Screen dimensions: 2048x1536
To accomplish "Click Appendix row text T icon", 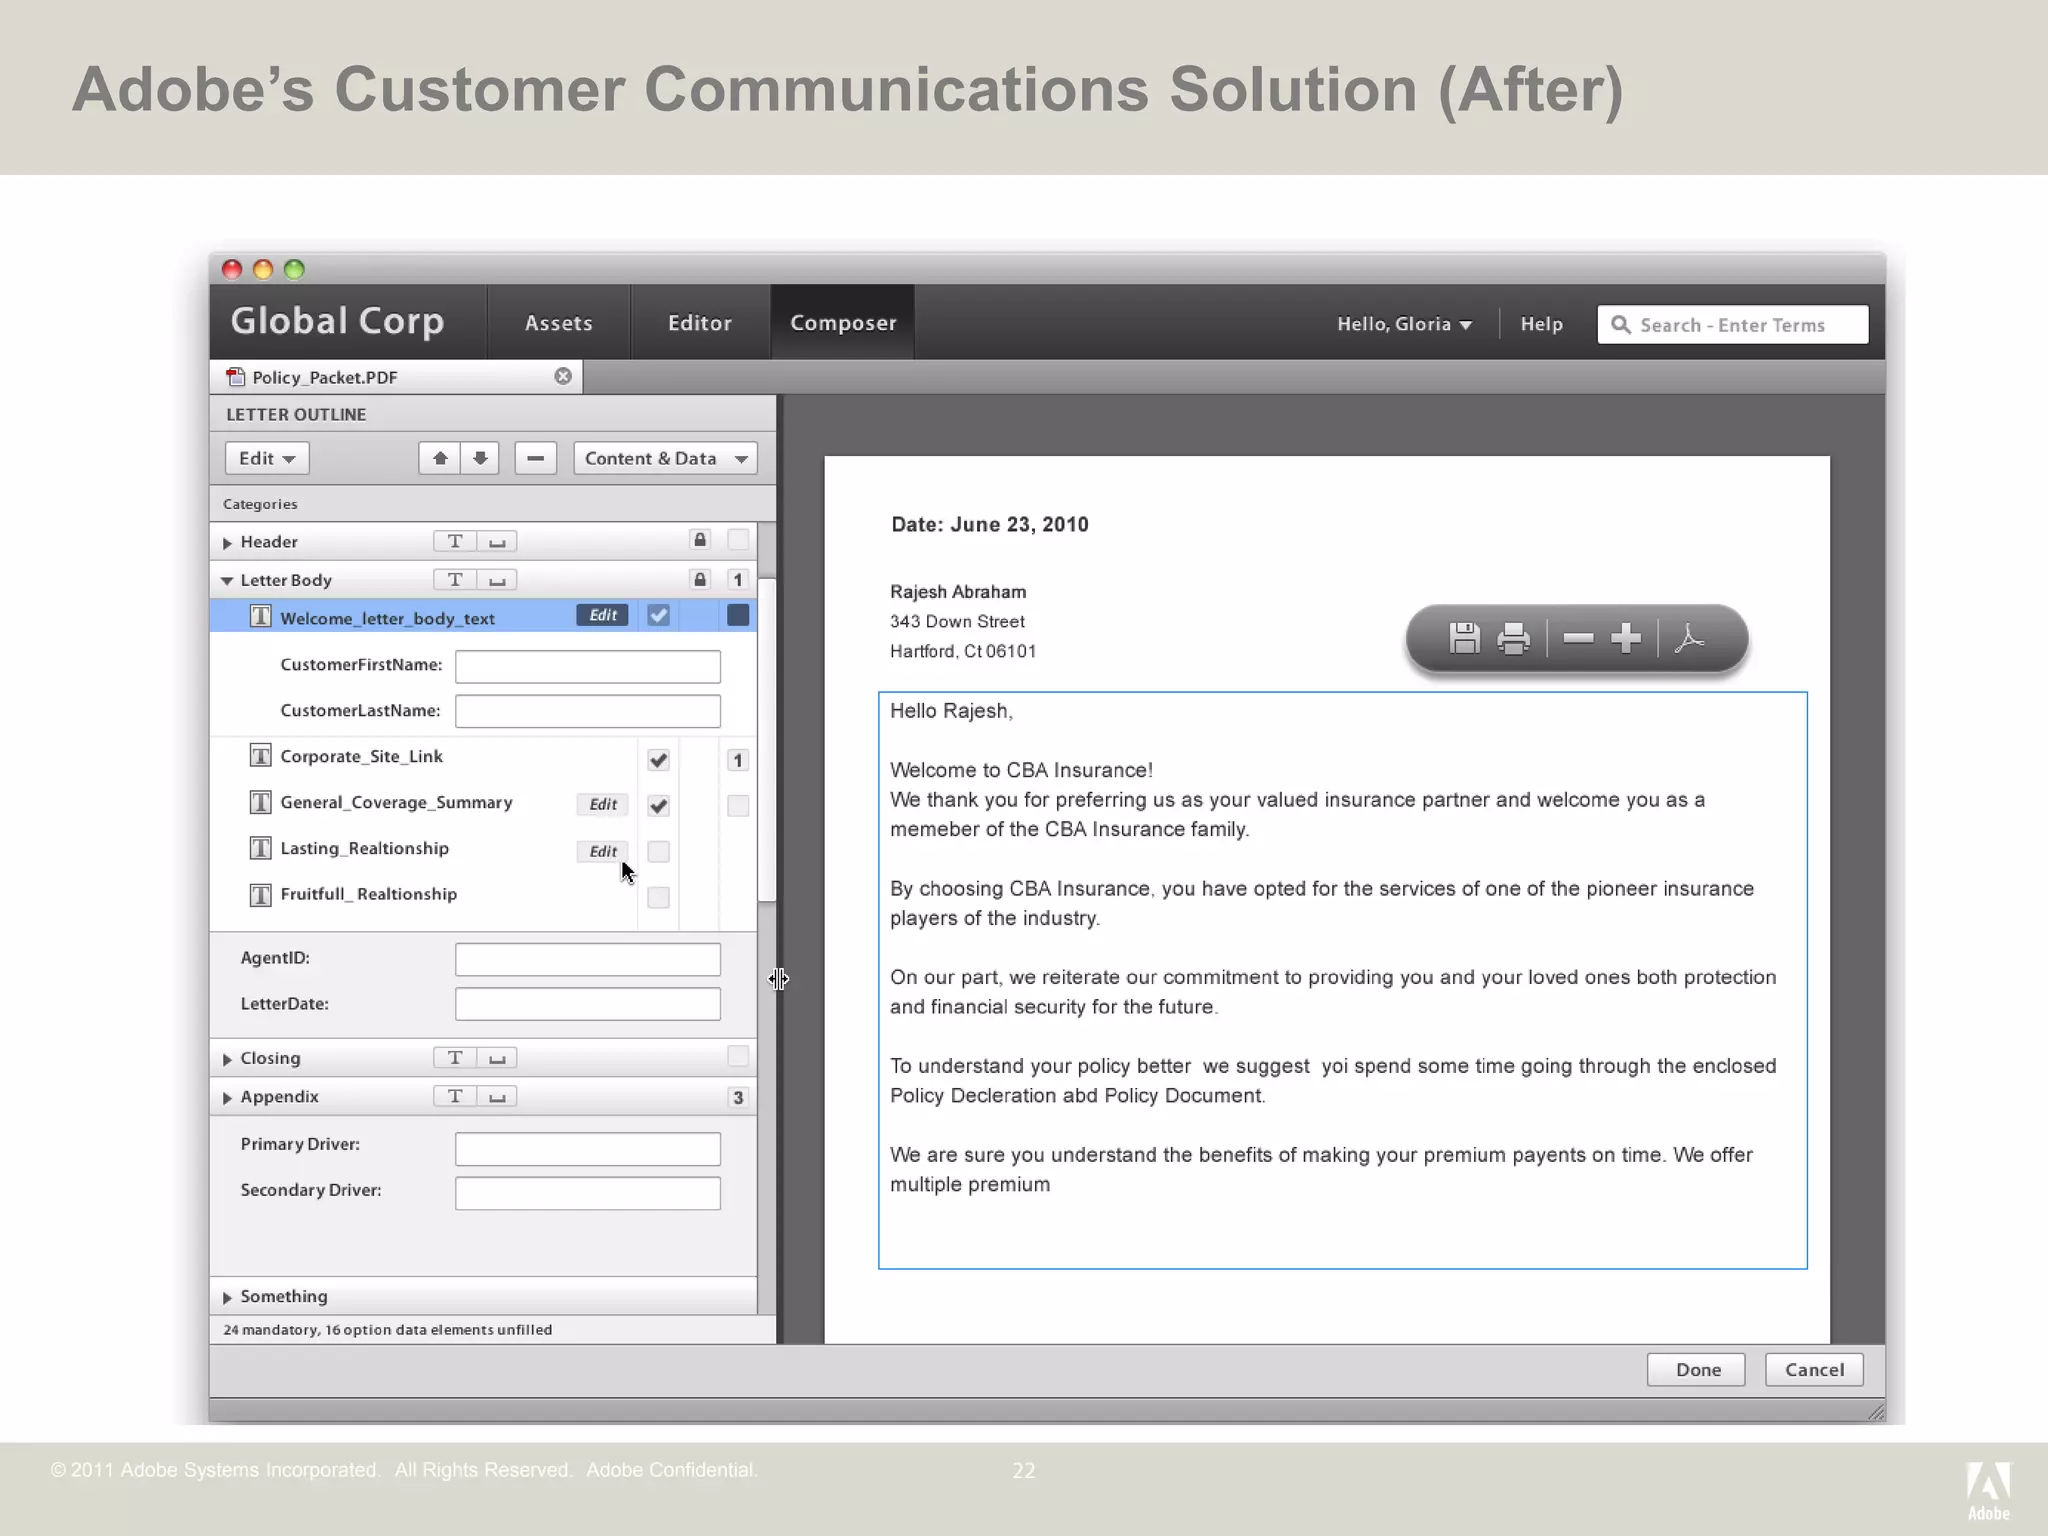I will (x=455, y=1097).
